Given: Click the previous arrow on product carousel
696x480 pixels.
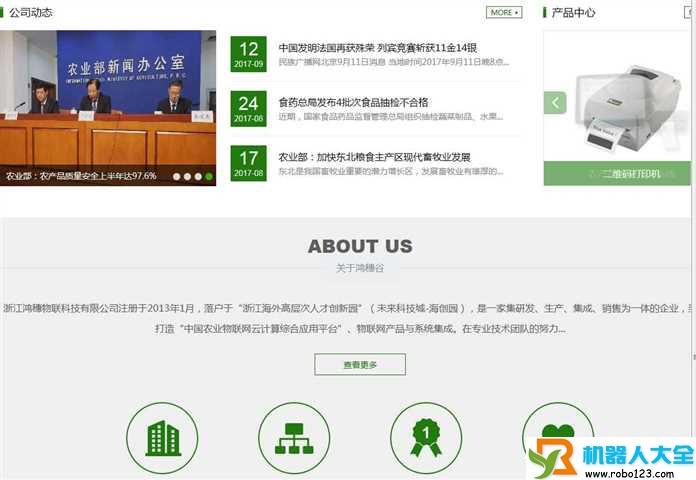Looking at the screenshot, I should pos(555,103).
